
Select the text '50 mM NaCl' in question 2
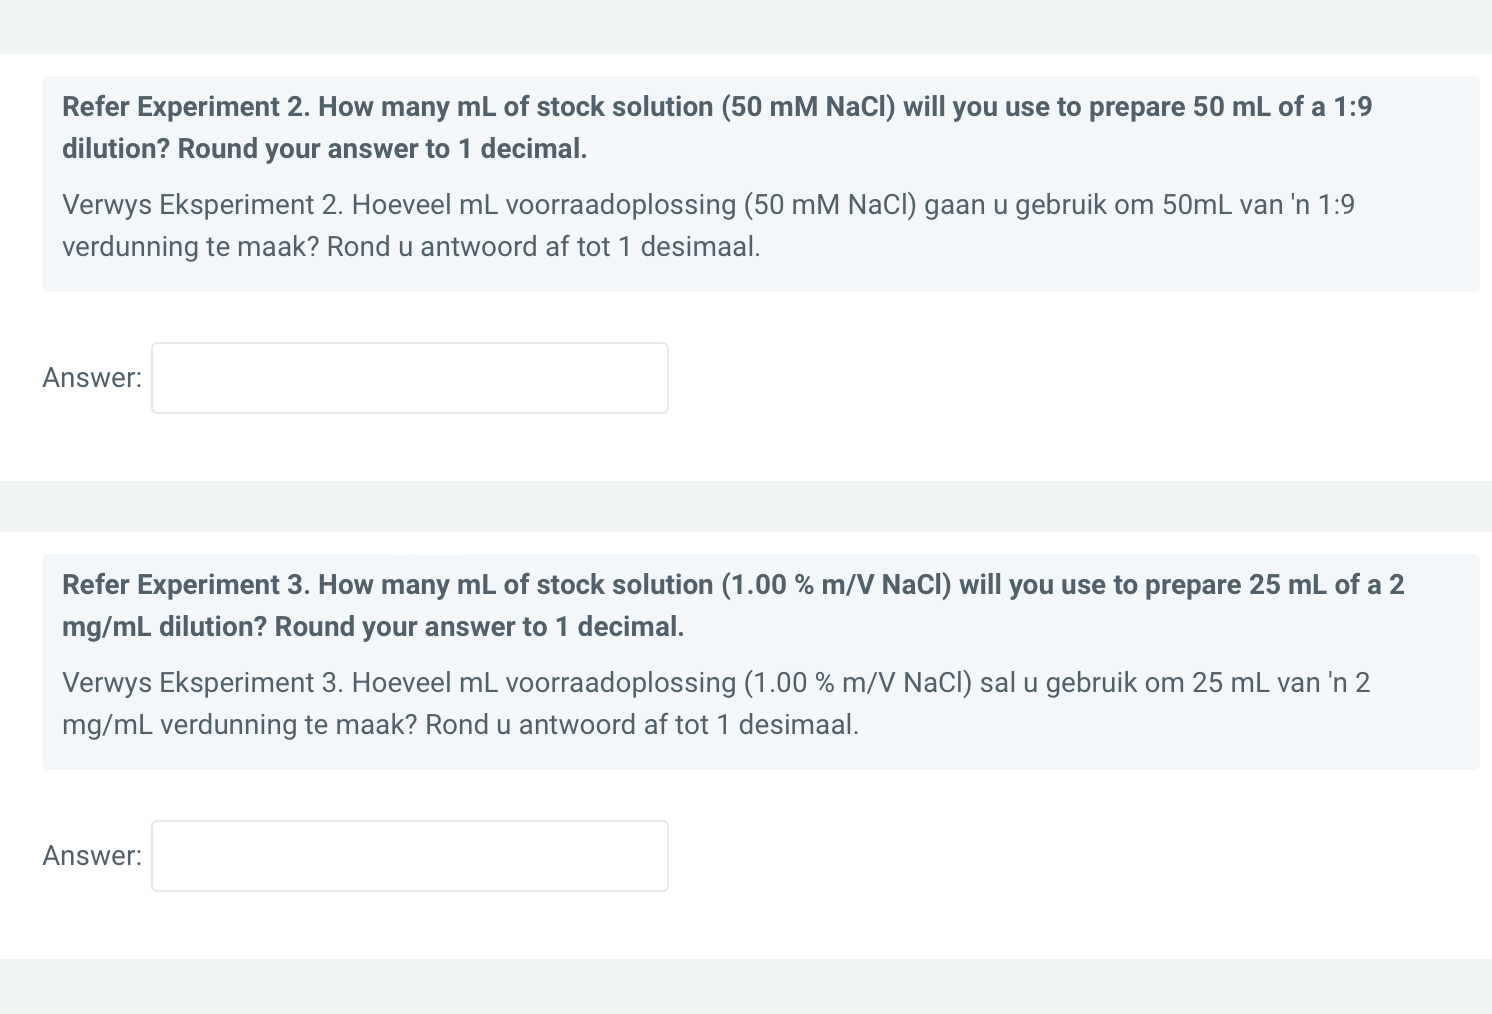pyautogui.click(x=808, y=106)
